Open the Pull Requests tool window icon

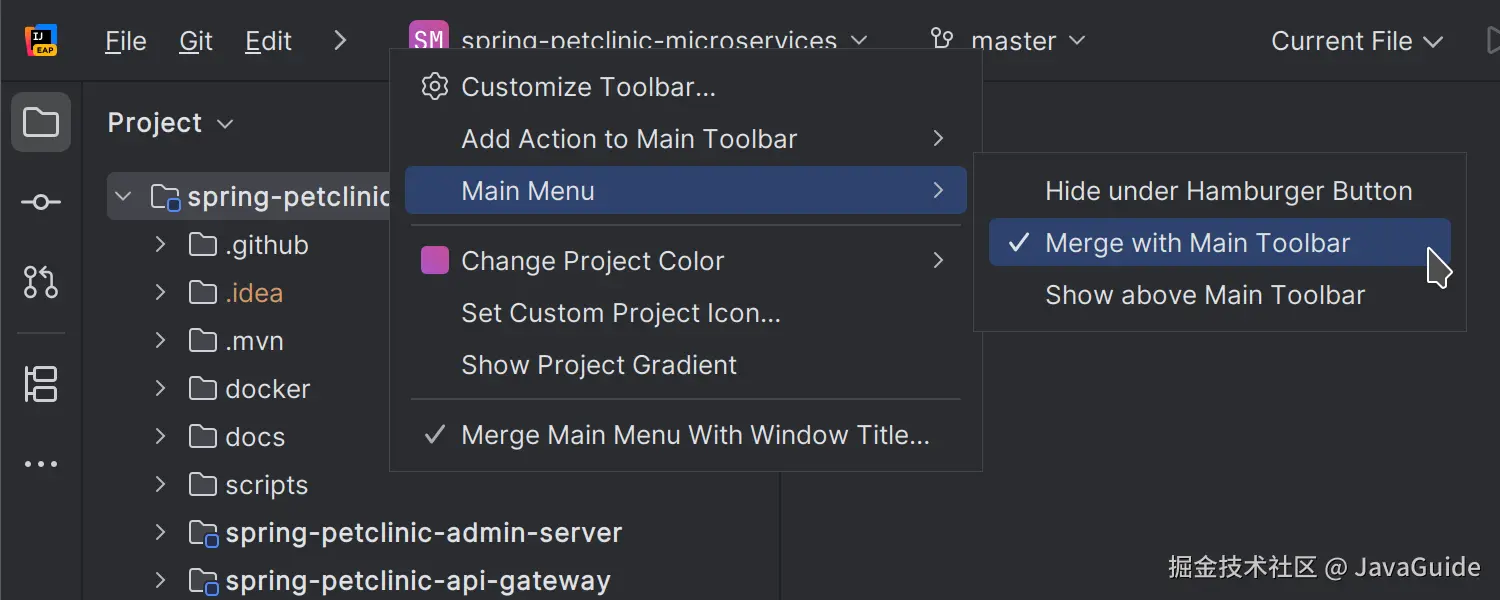pyautogui.click(x=41, y=283)
